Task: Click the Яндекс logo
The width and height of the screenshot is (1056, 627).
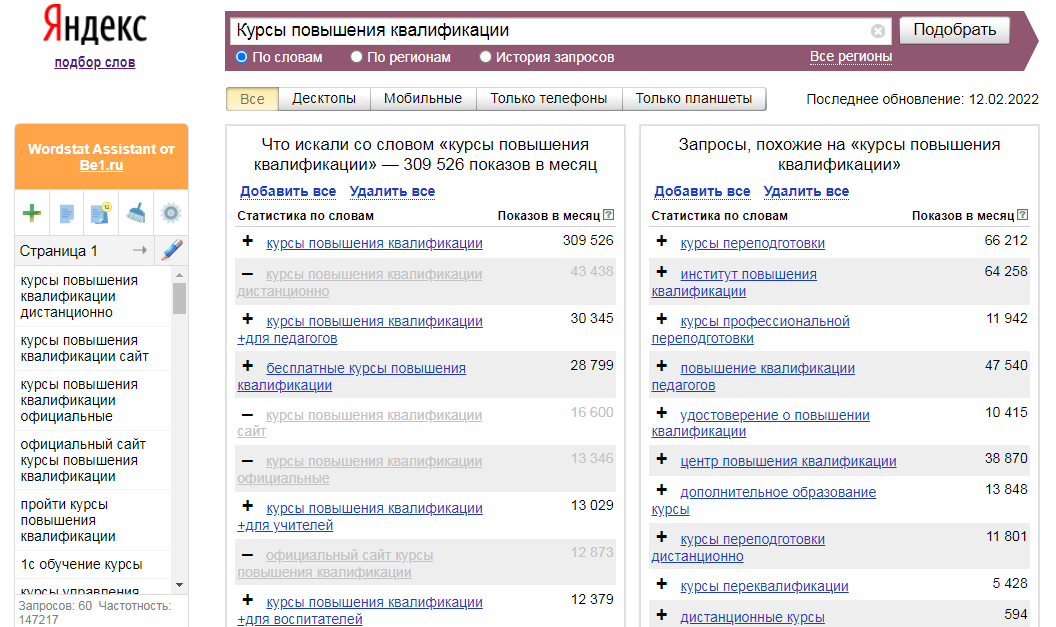Action: pyautogui.click(x=95, y=25)
